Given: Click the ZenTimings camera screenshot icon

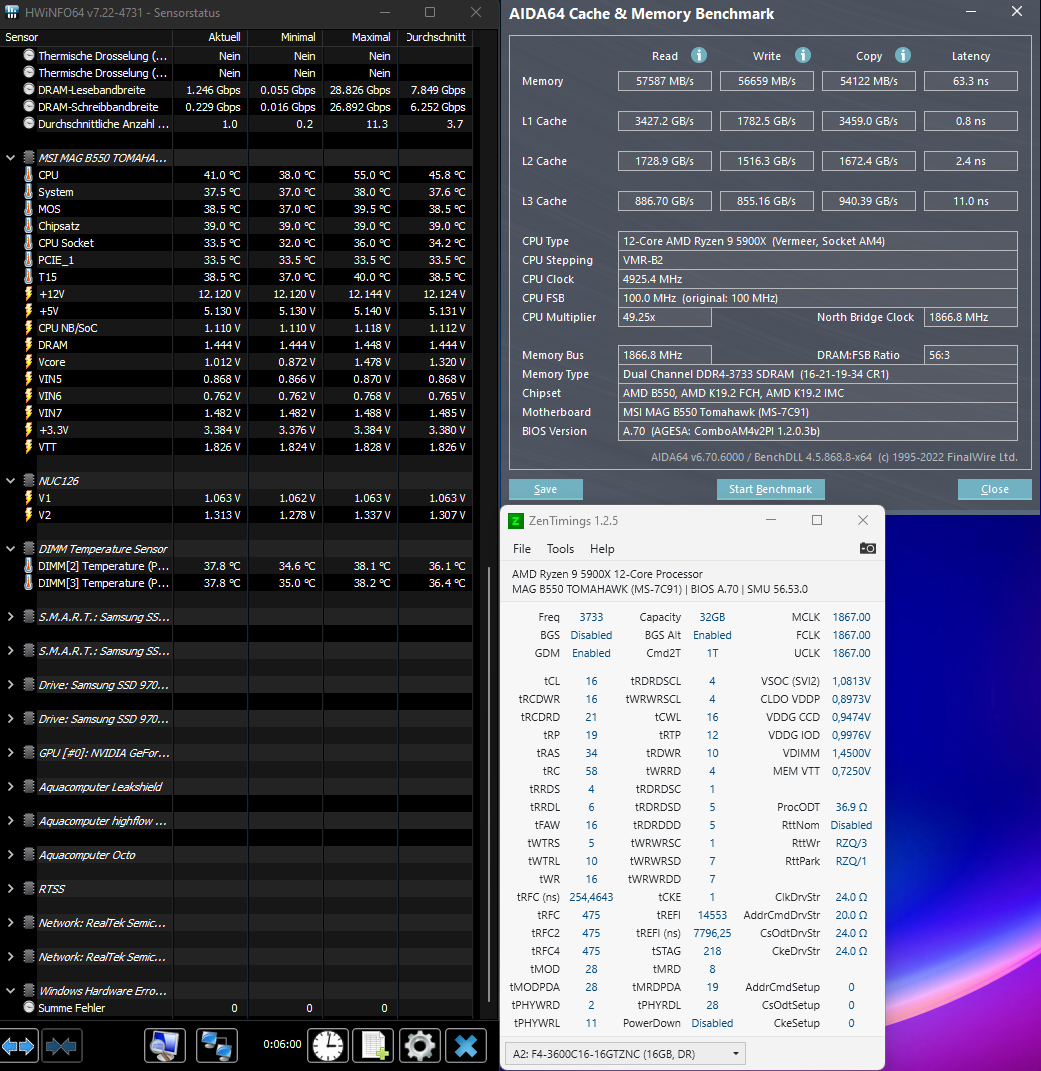Looking at the screenshot, I should 868,548.
